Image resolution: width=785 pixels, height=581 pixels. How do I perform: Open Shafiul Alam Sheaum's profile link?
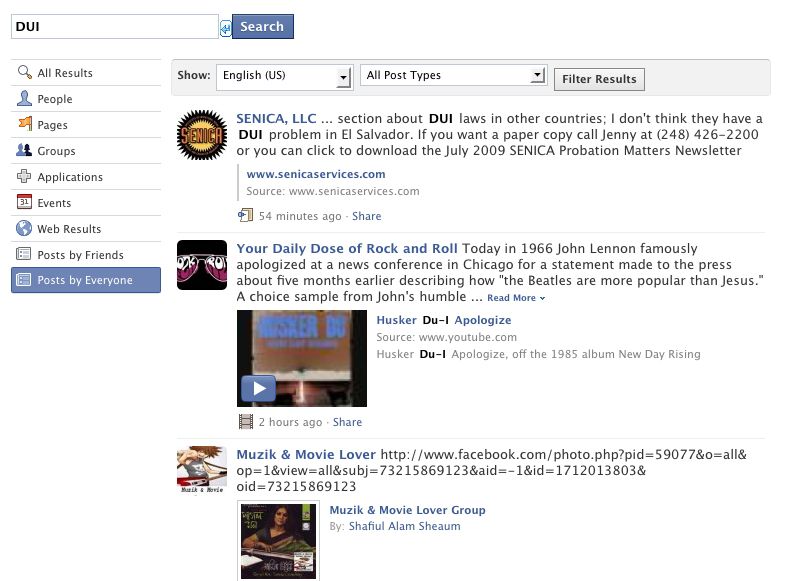[405, 526]
